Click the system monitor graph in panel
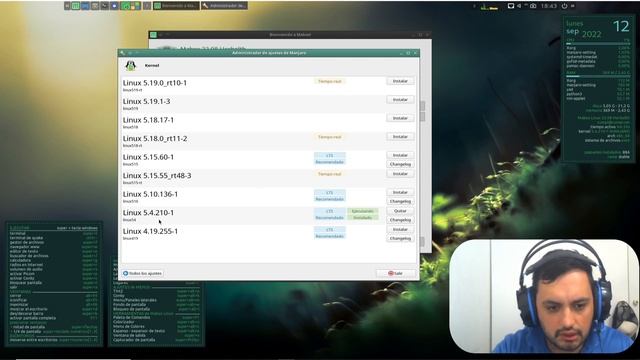This screenshot has height=360, width=640. pos(489,6)
